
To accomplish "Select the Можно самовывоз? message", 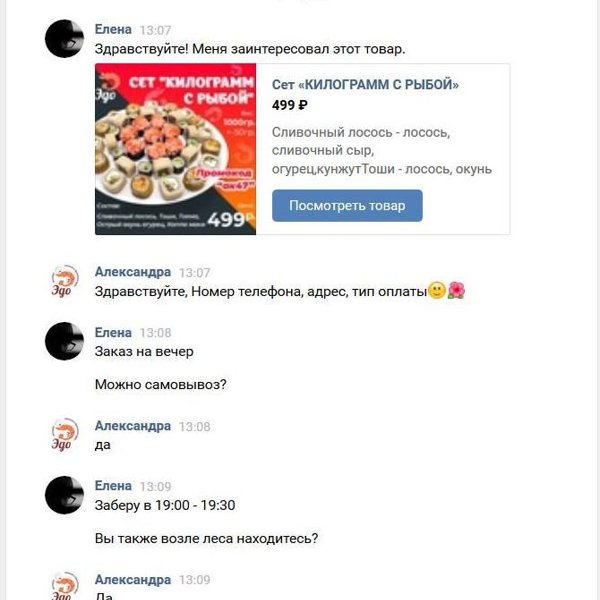I will click(161, 384).
